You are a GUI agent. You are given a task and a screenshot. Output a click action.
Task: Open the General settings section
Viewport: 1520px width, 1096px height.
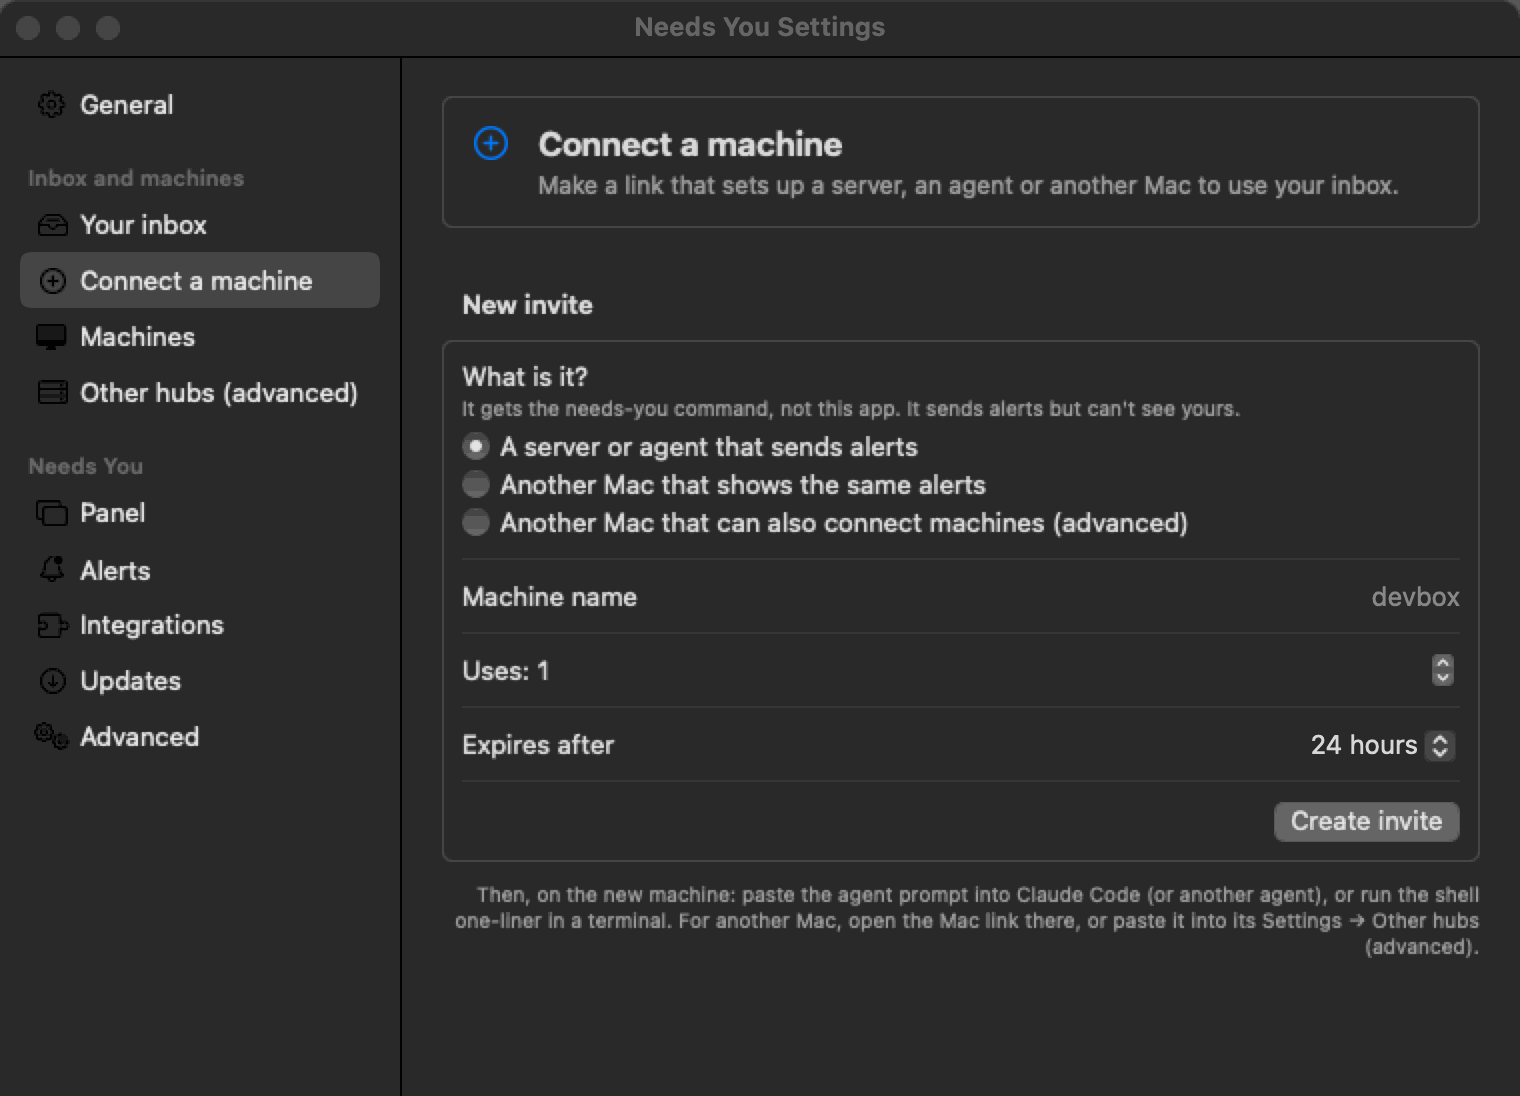200,105
